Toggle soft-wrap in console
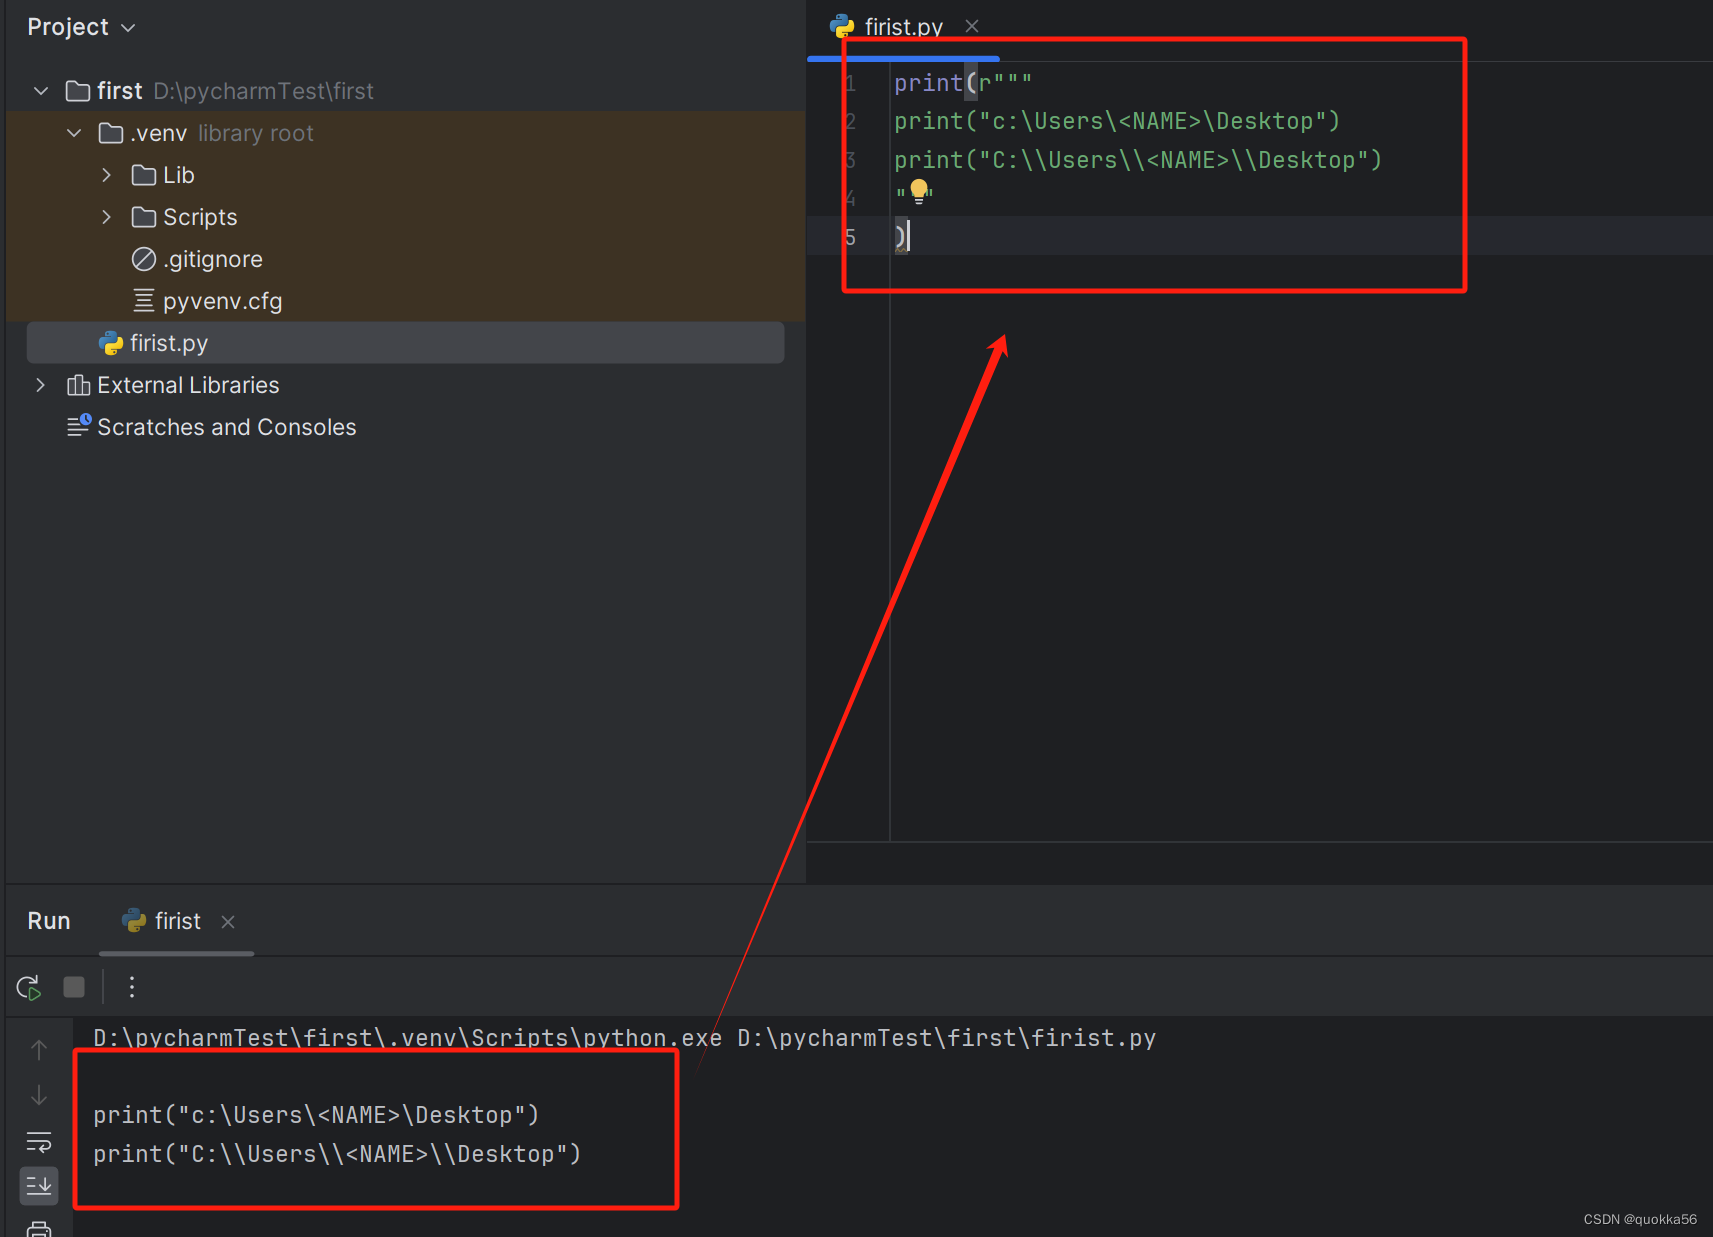Screen dimensions: 1713x1237 tap(39, 1142)
